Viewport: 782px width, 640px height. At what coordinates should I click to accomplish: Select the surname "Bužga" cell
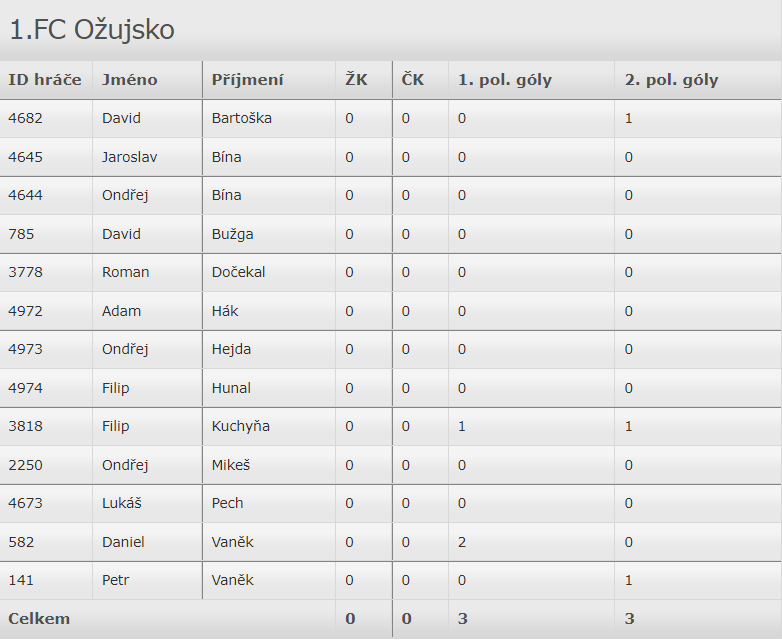point(233,234)
